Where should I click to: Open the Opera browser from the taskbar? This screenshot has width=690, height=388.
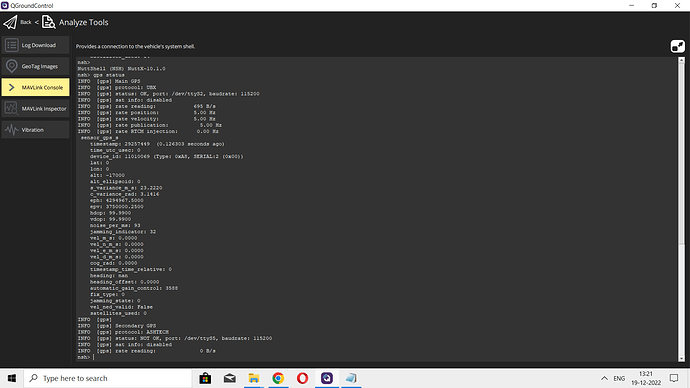(x=302, y=378)
